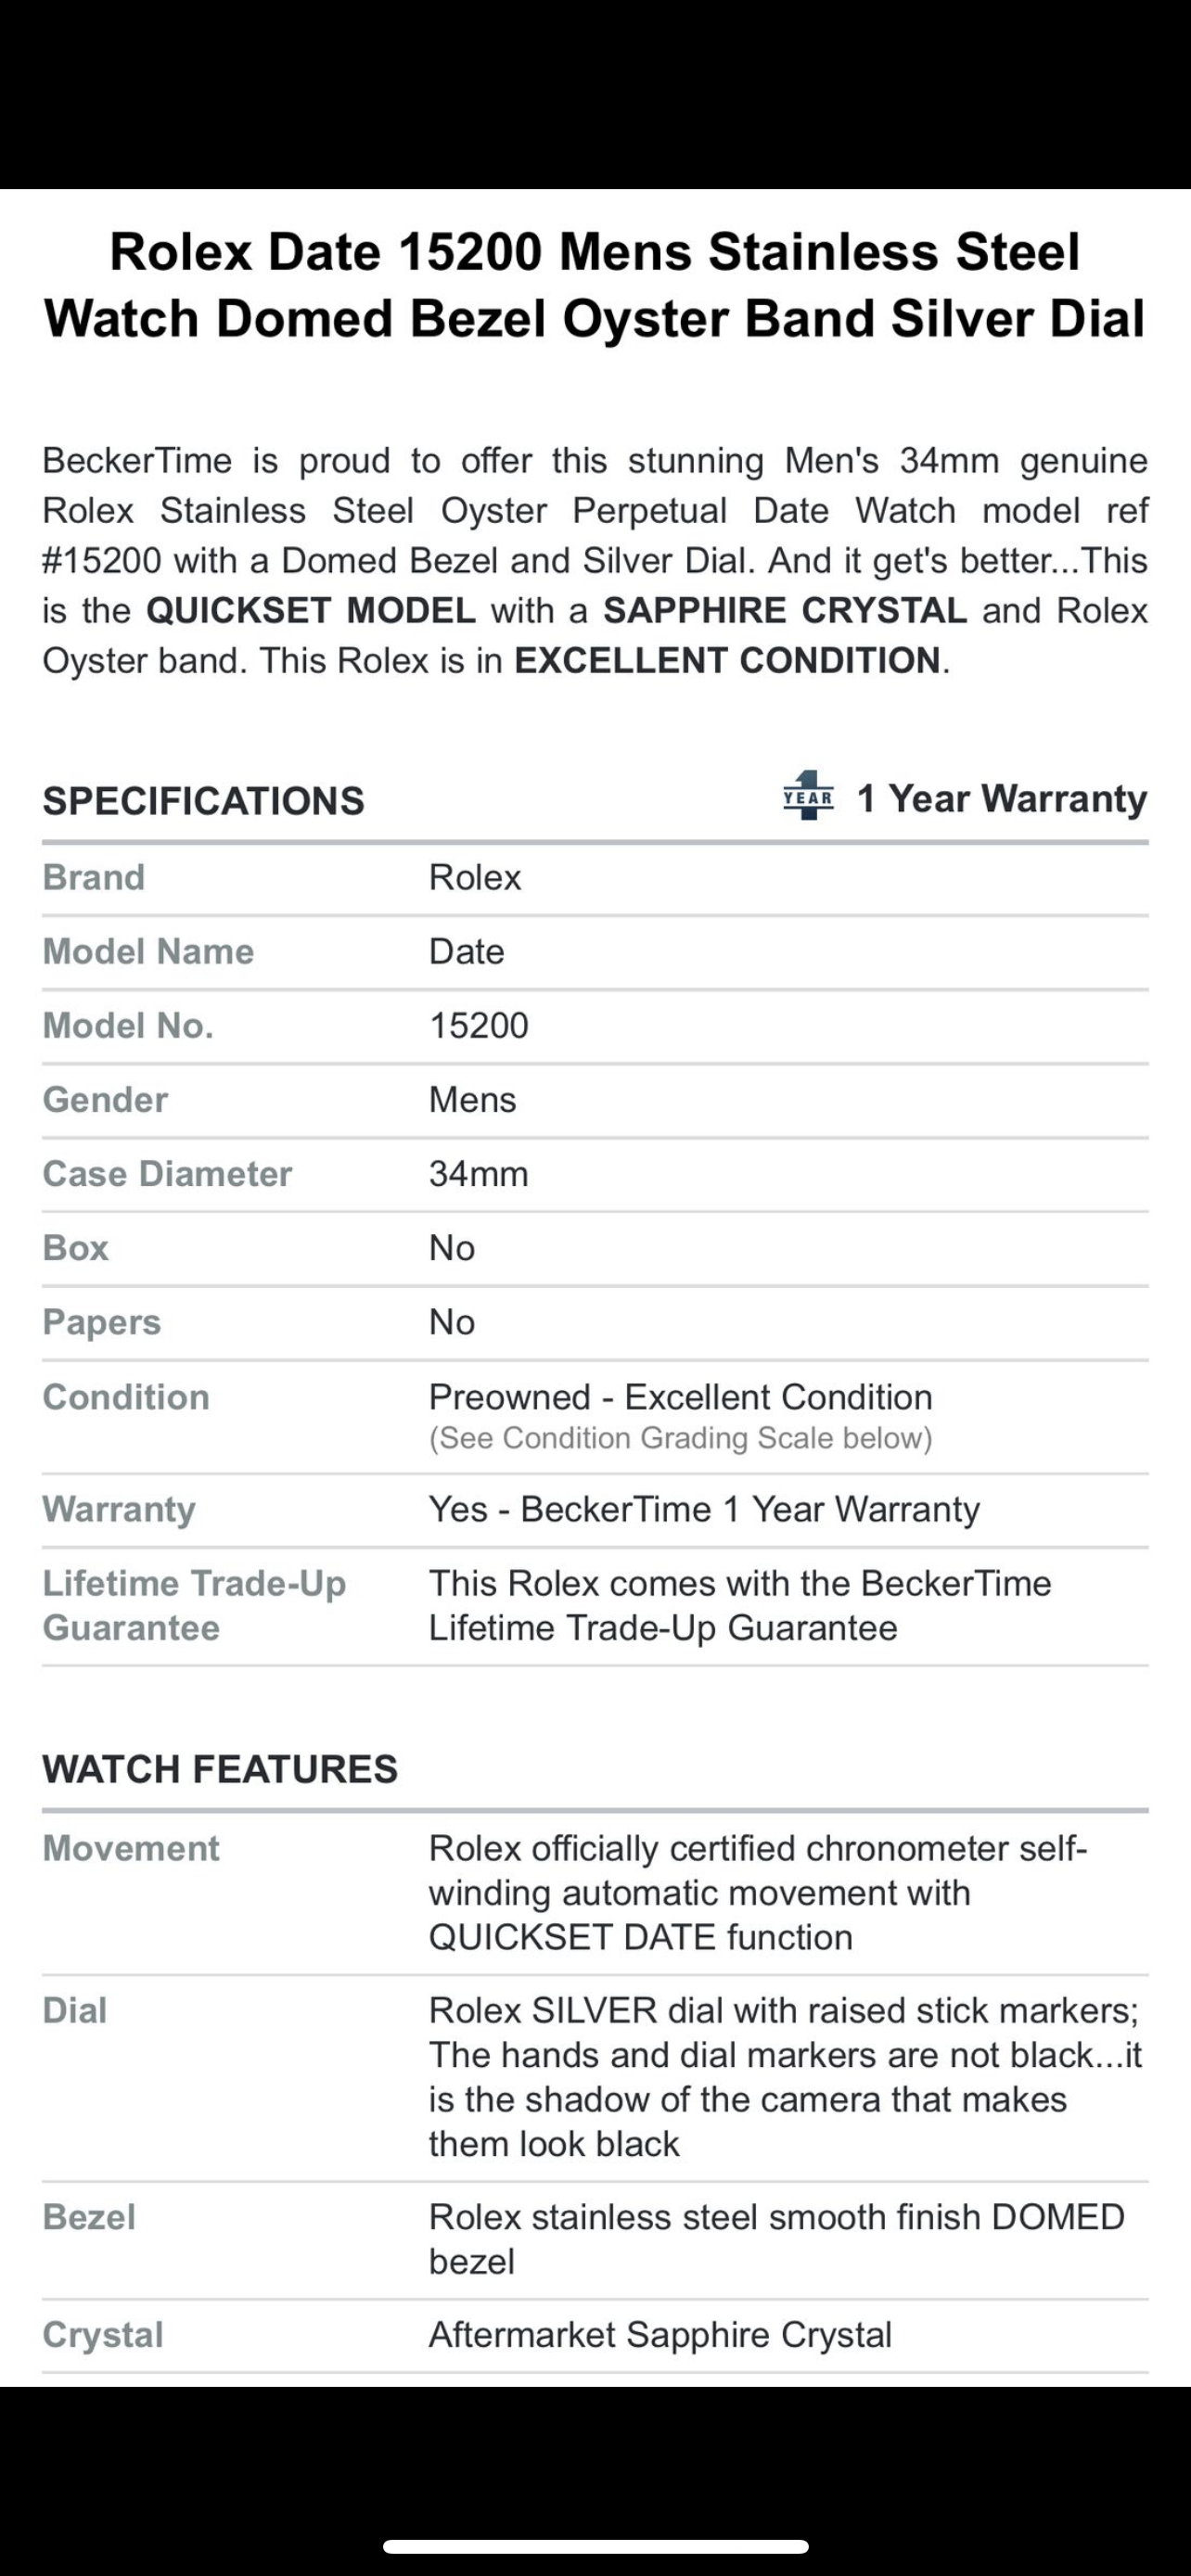Tap the Yes - BeckerTime 1 Year Warranty value
This screenshot has height=2576, width=1191.
[x=704, y=1509]
